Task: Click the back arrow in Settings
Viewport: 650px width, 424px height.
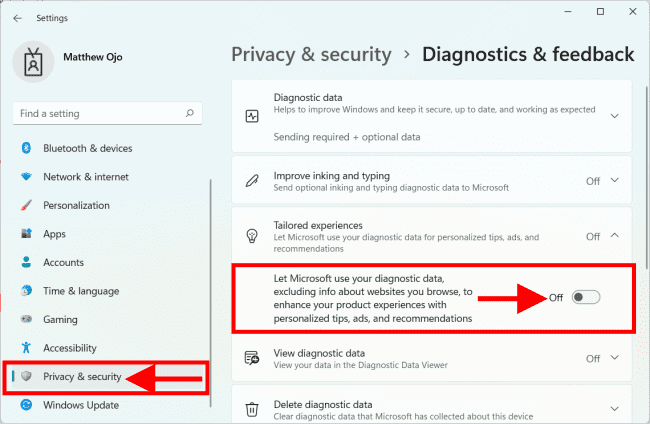Action: click(17, 17)
